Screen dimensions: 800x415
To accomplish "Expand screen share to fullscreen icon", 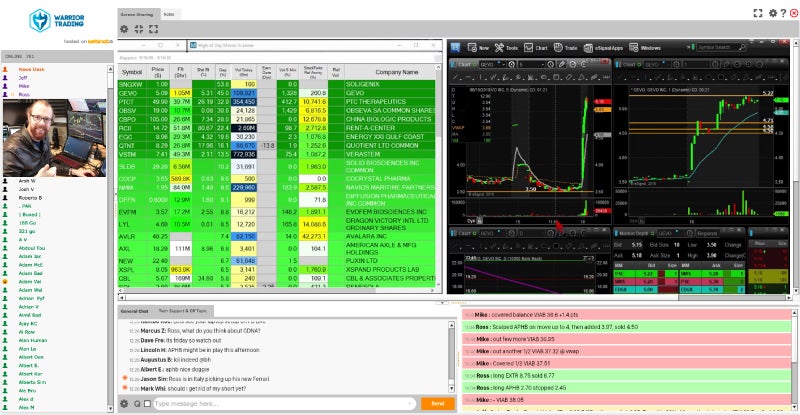I will [x=154, y=29].
